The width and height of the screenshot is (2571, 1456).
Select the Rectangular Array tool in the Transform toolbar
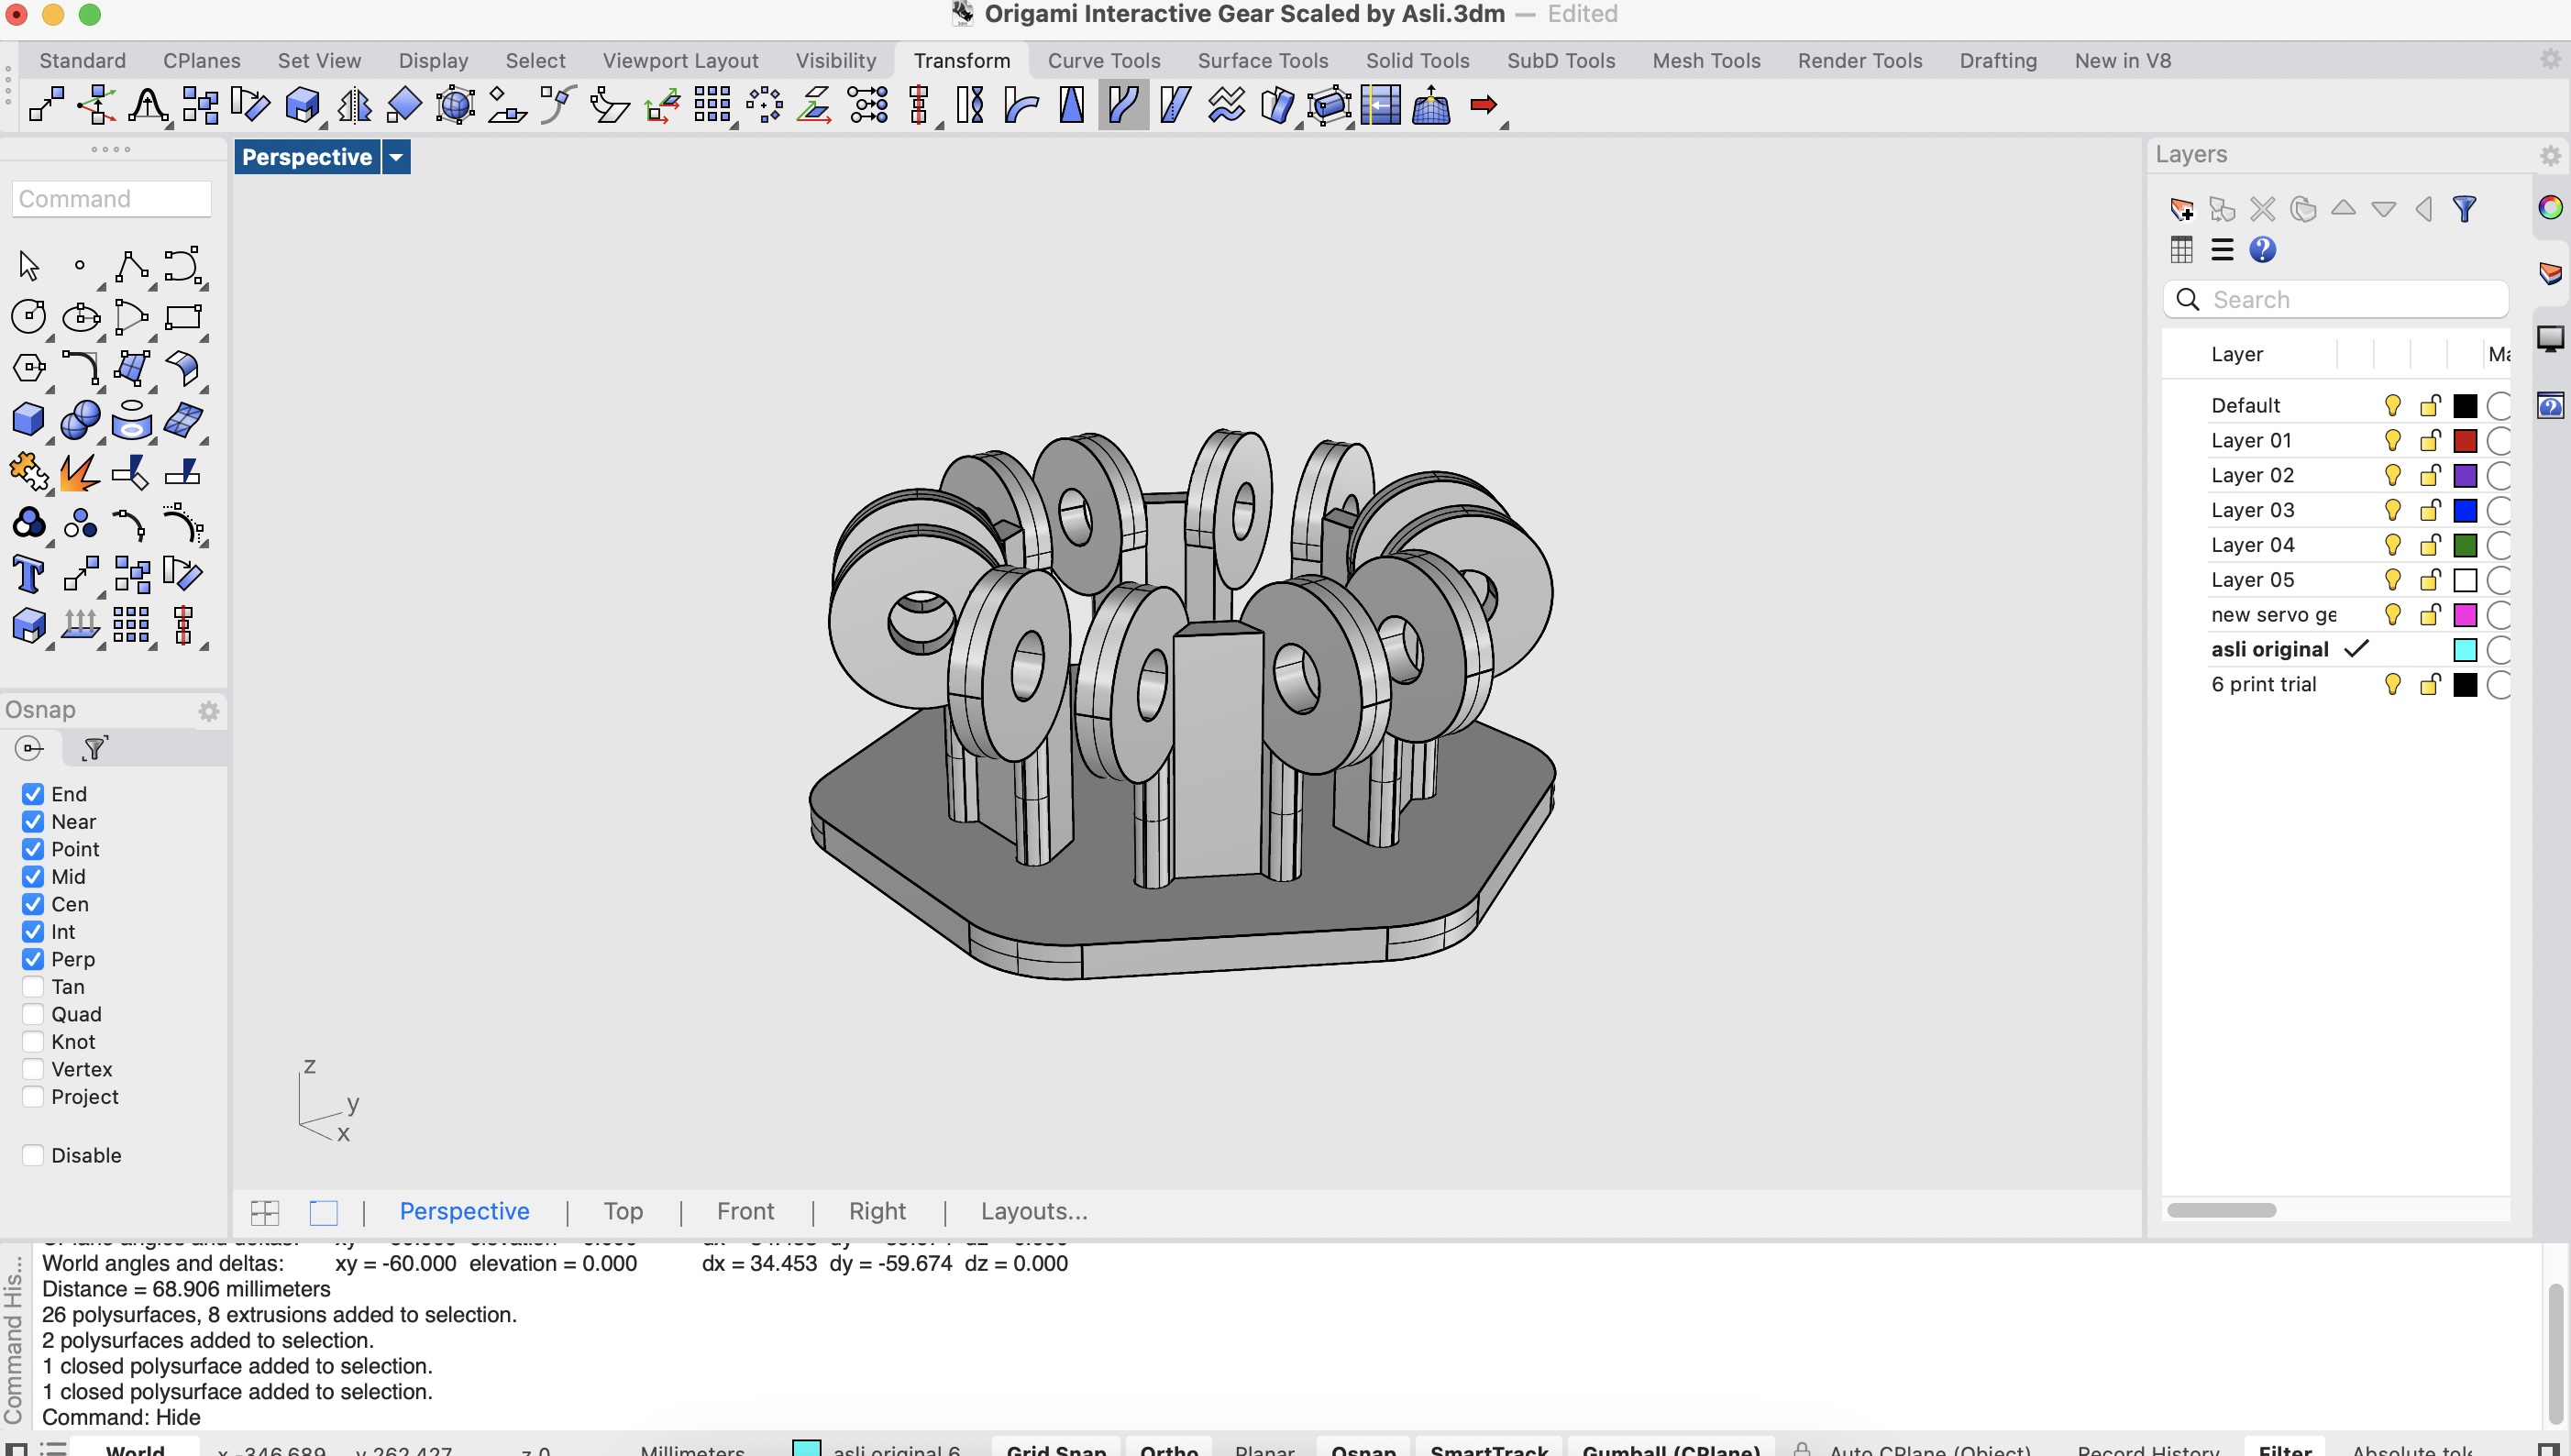click(x=712, y=104)
